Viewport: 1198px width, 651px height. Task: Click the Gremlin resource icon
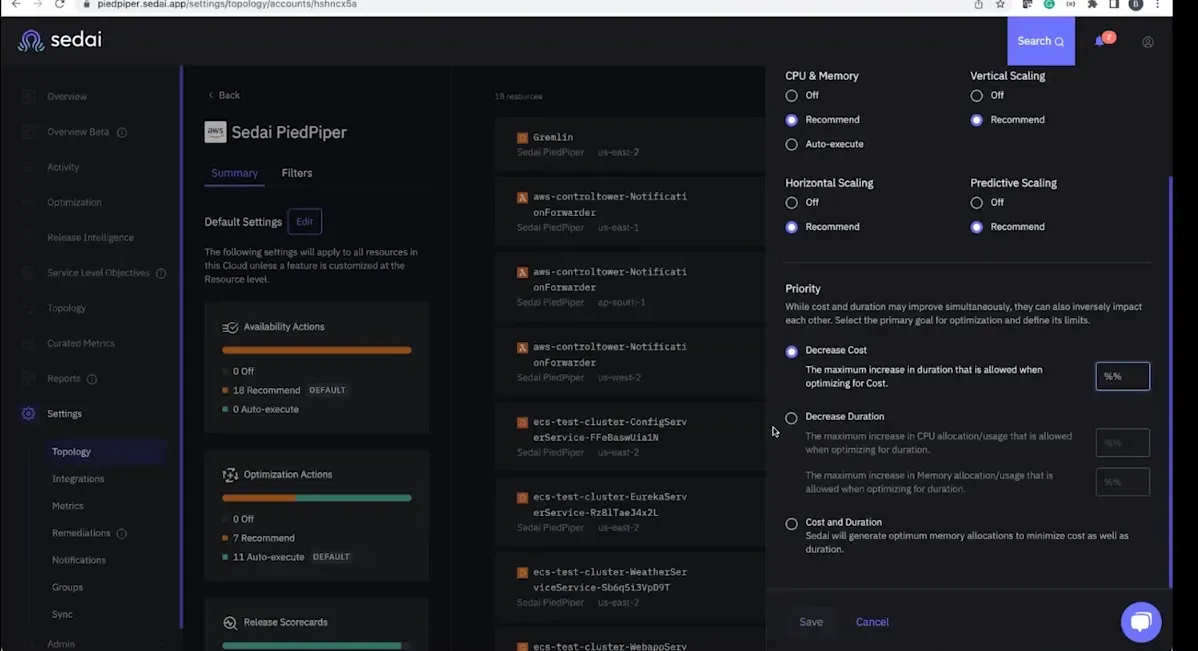523,138
